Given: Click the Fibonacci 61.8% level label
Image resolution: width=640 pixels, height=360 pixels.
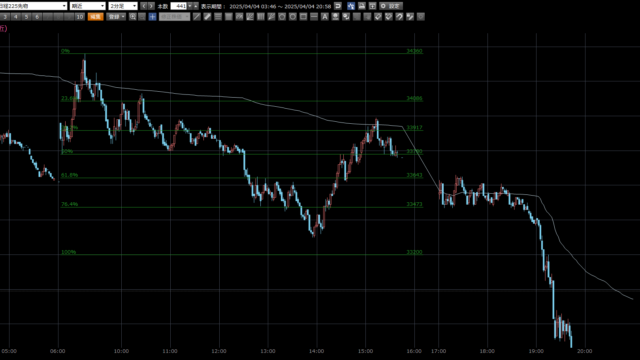Looking at the screenshot, I should [69, 175].
